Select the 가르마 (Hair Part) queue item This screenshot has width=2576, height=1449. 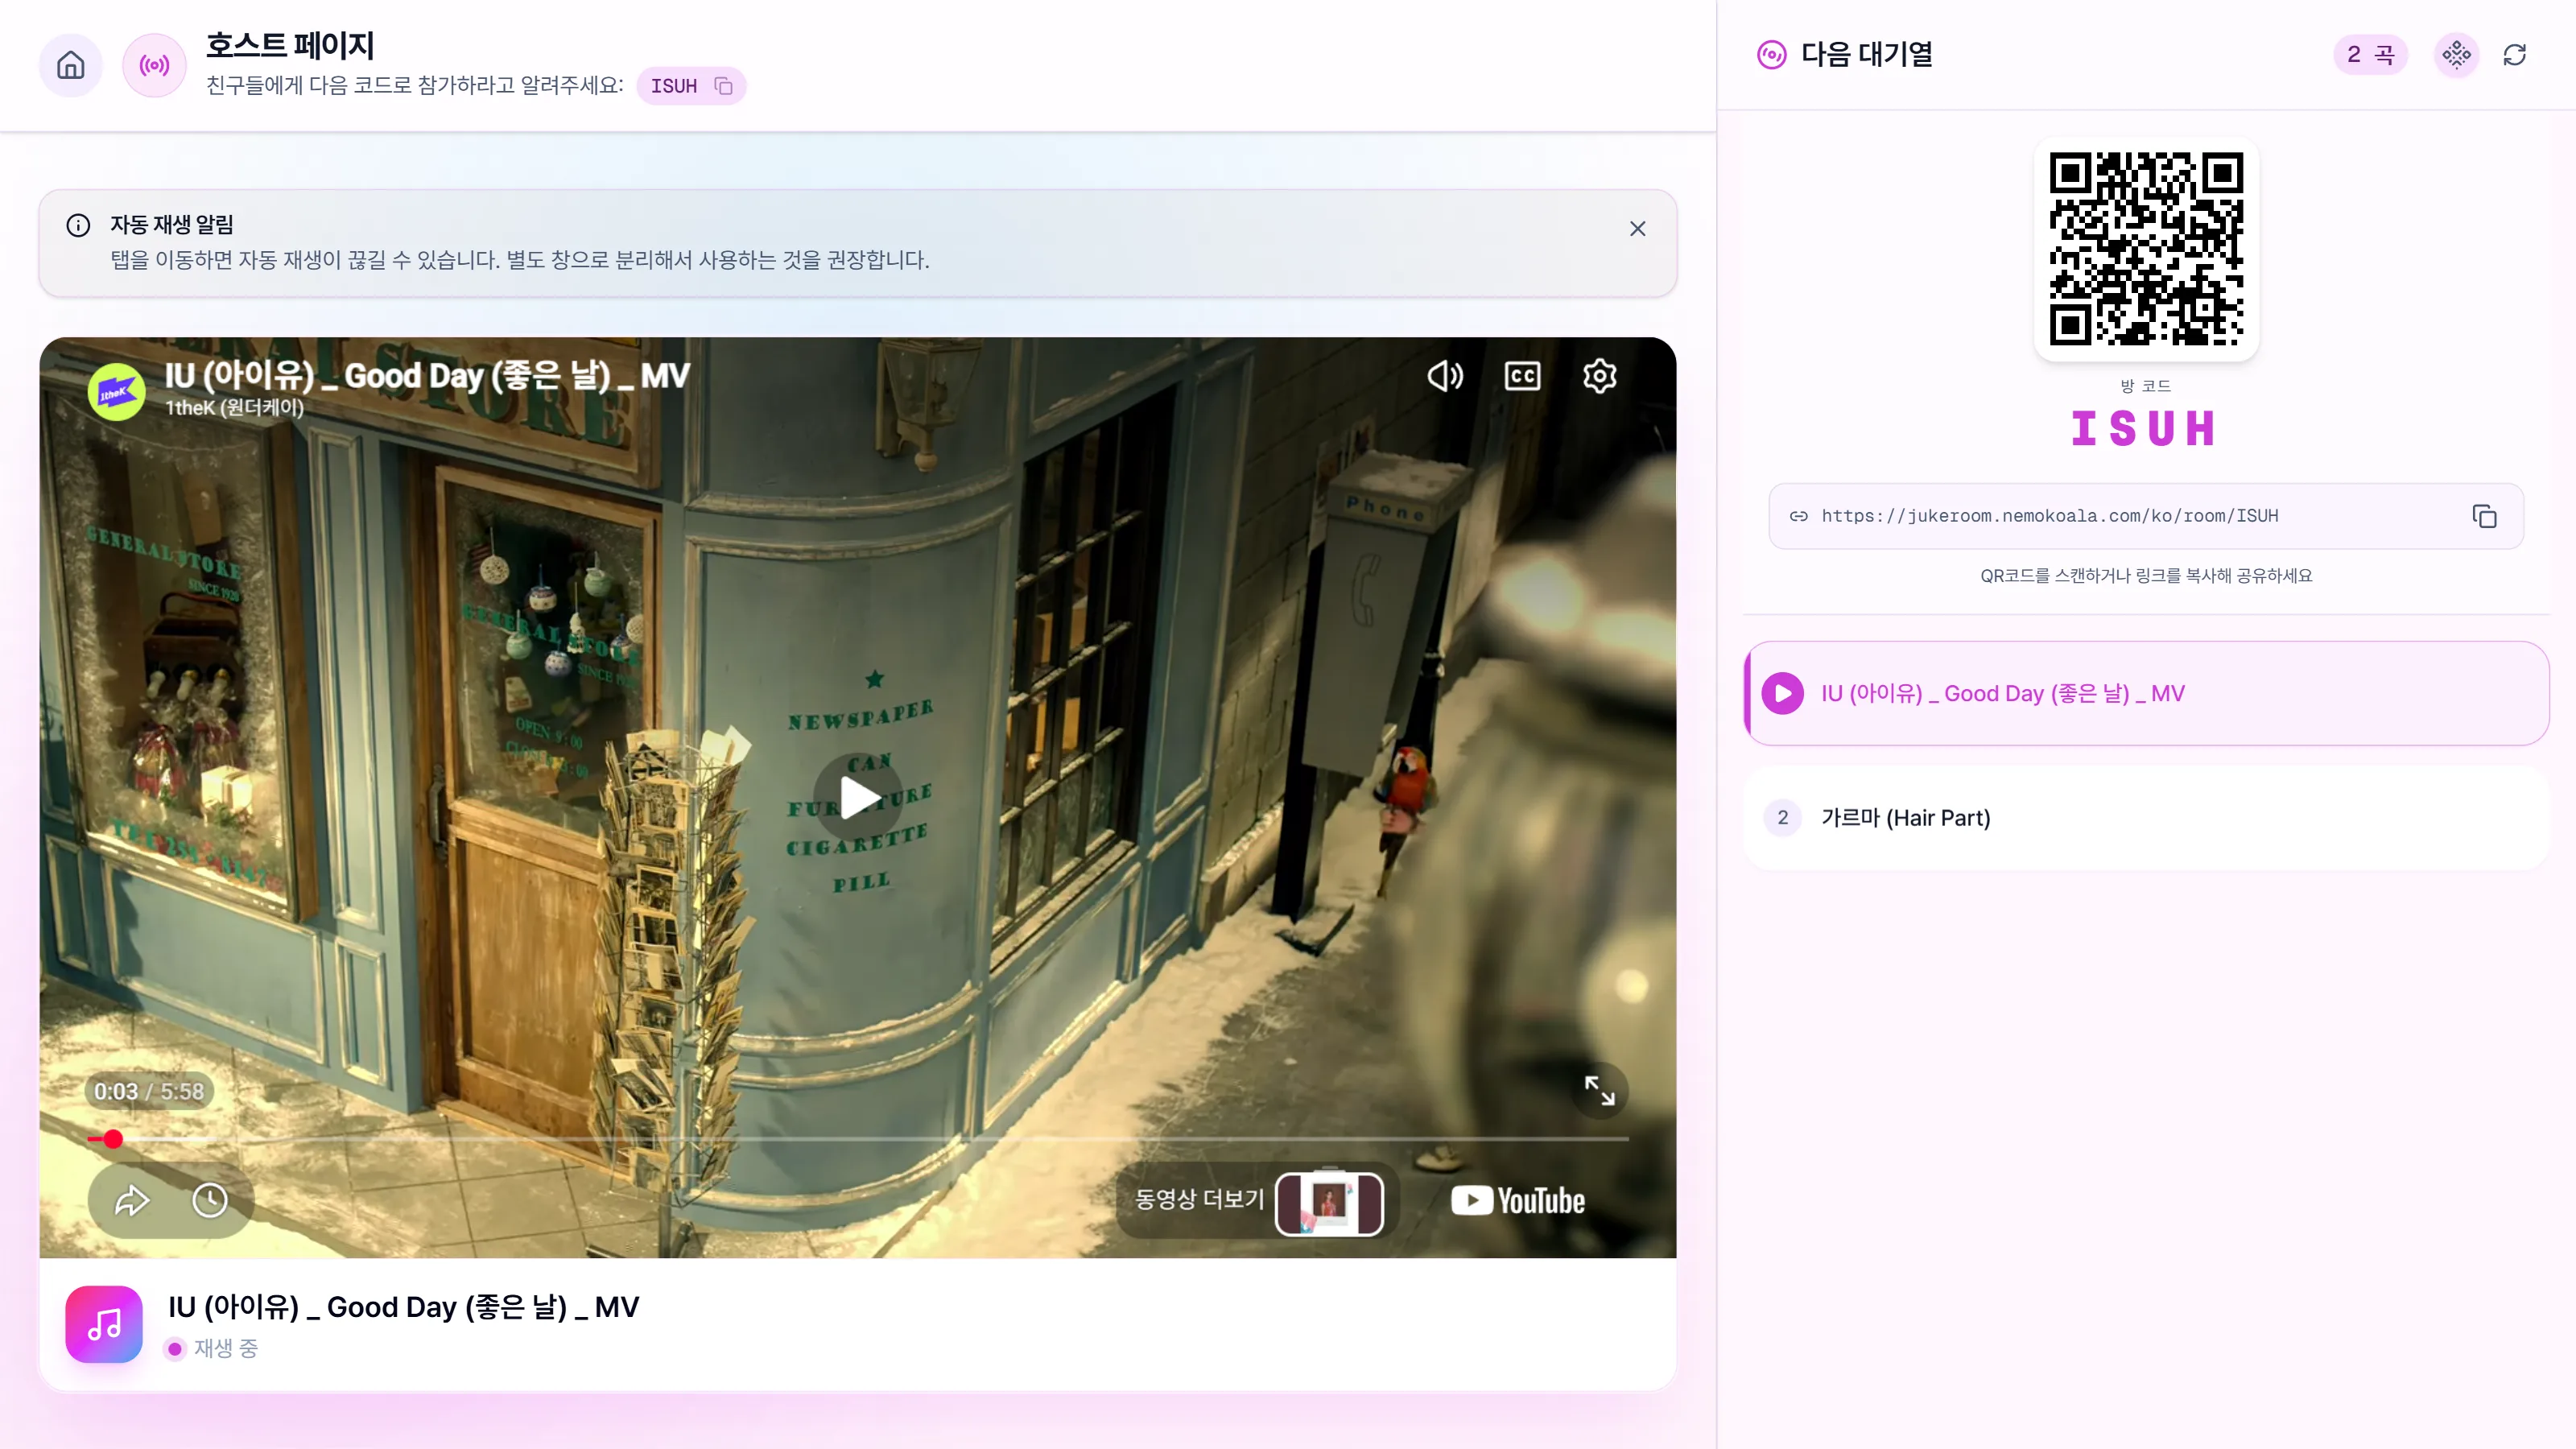[x=2146, y=818]
